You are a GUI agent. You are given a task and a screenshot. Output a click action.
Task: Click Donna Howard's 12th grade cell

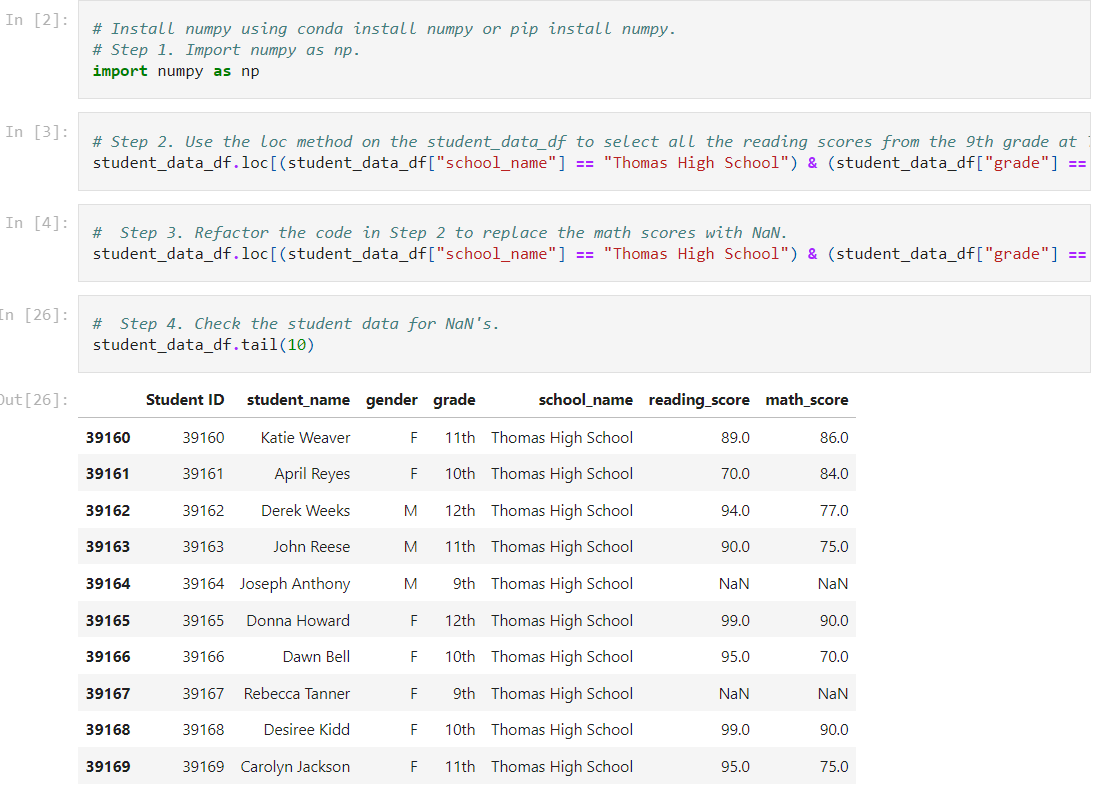coord(460,621)
